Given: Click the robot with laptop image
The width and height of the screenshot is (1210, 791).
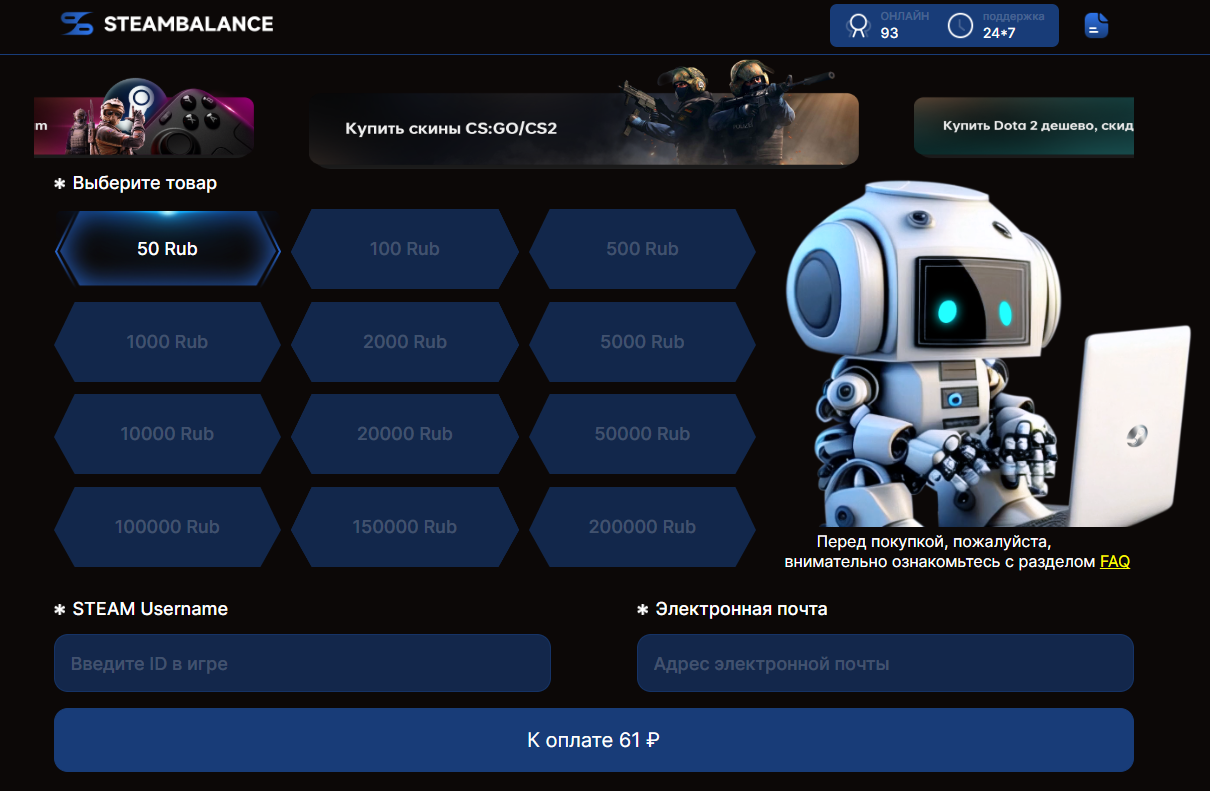Looking at the screenshot, I should coord(988,355).
